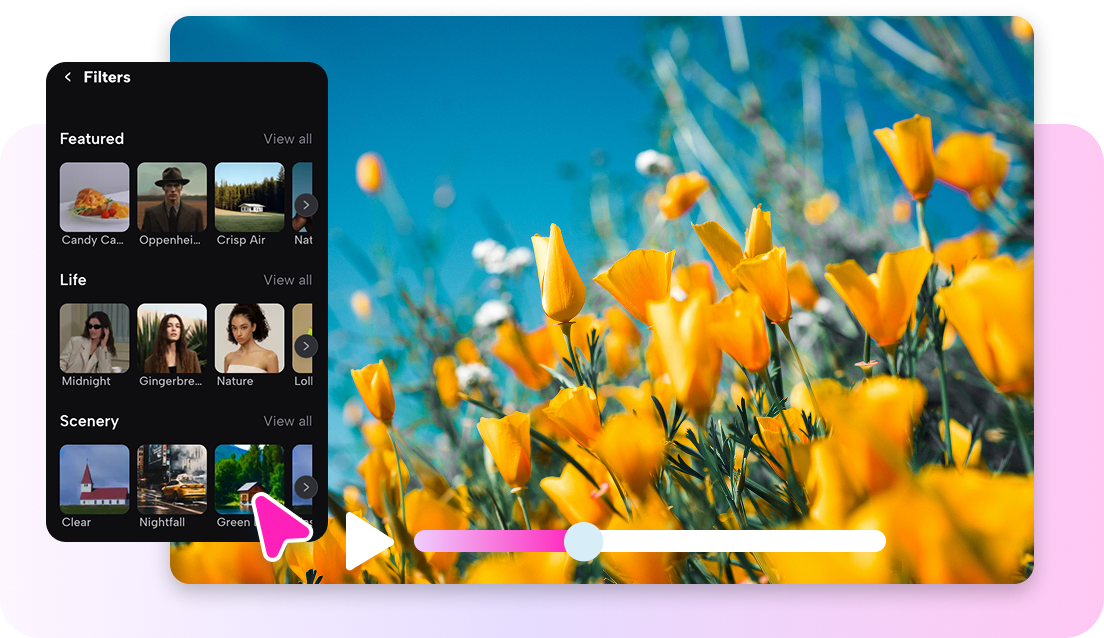Go back from the Filters panel

pos(67,77)
